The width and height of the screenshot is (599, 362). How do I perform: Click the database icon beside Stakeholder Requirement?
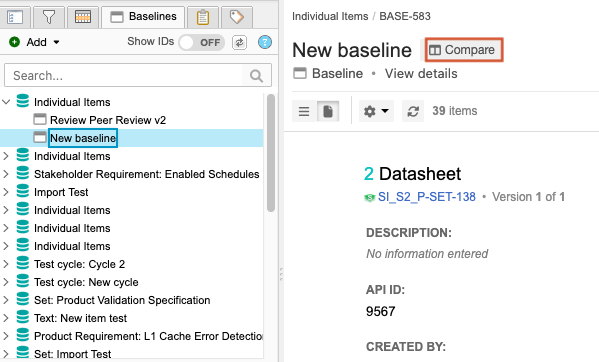point(23,173)
